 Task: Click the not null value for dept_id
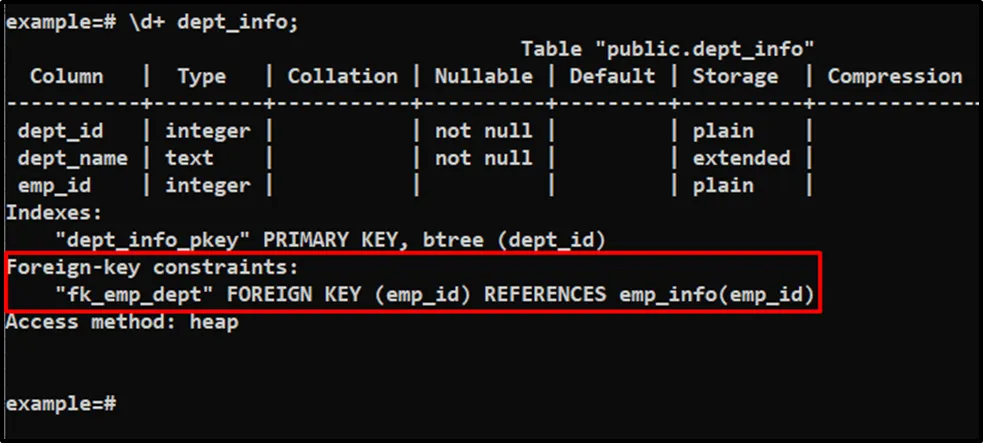tap(483, 131)
